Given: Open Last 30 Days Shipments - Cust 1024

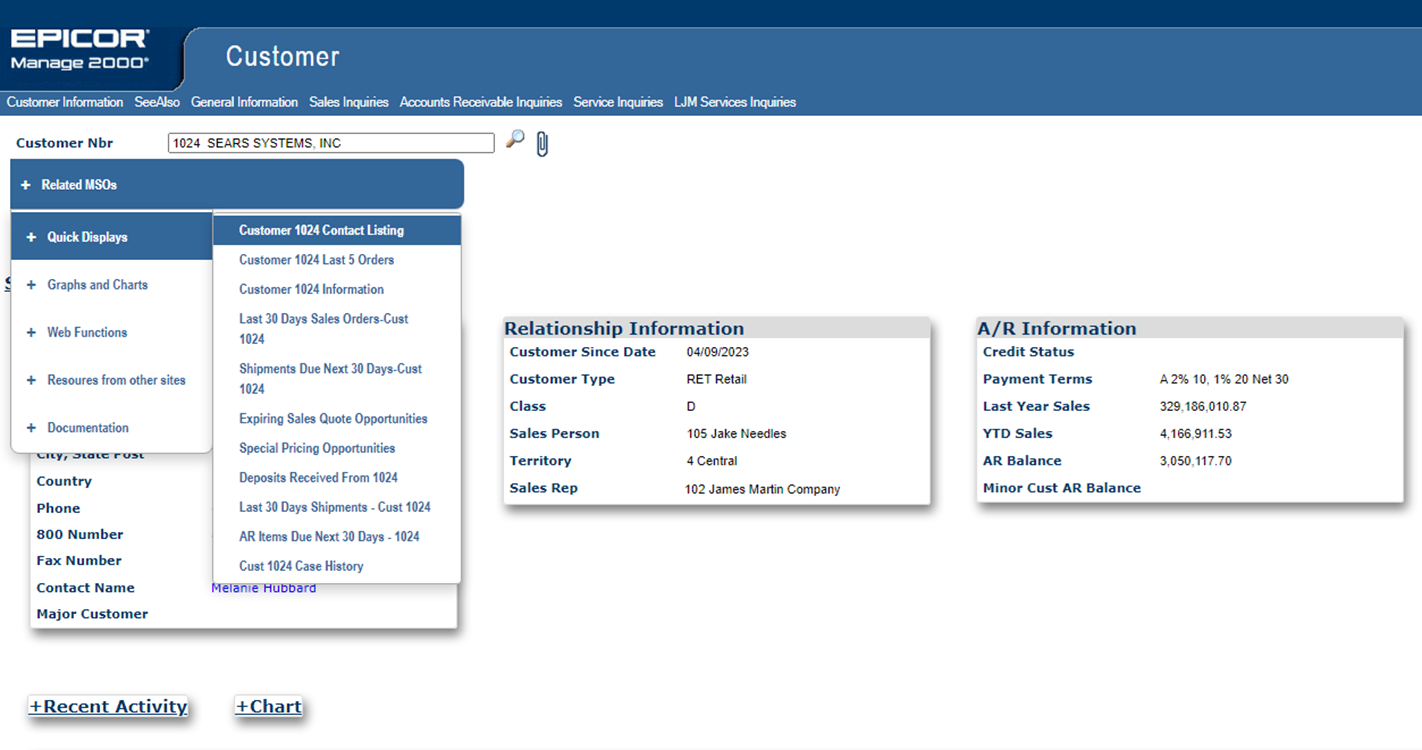Looking at the screenshot, I should tap(337, 507).
